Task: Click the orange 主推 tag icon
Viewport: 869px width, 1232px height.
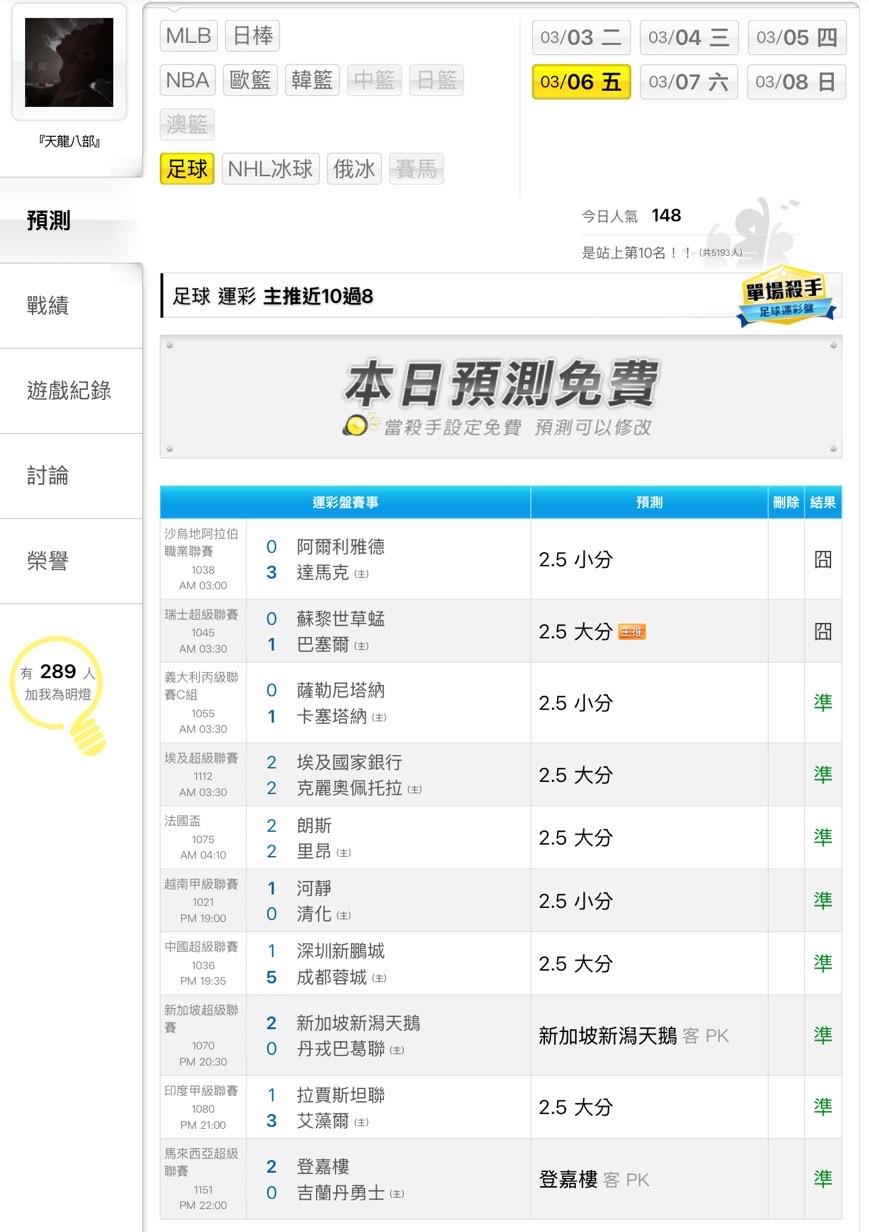Action: pyautogui.click(x=632, y=632)
